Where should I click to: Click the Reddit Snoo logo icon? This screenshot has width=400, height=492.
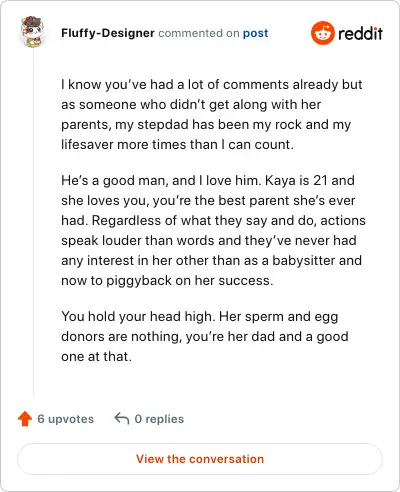322,33
